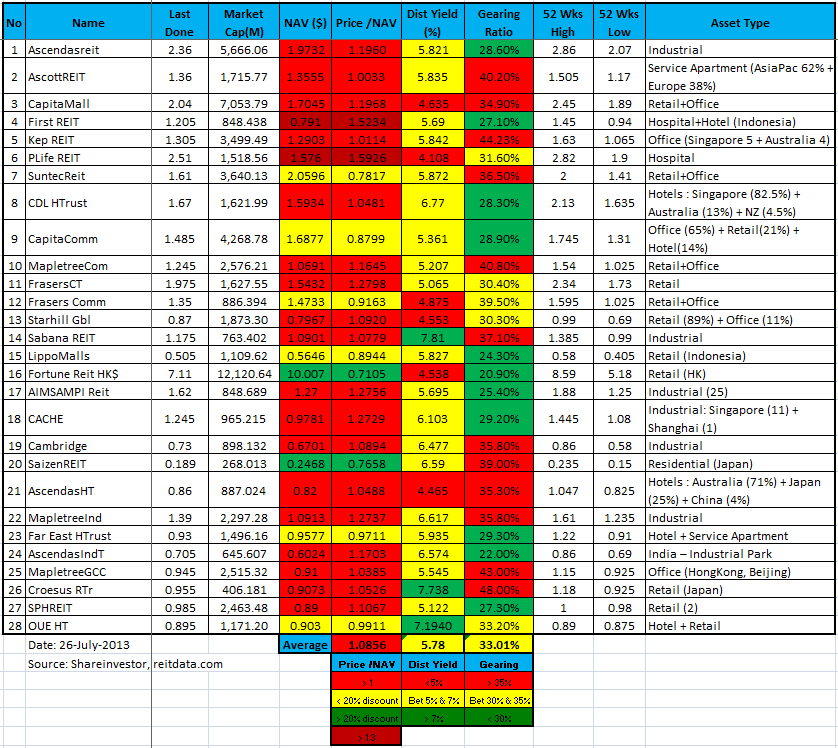Select the 52 Wks High header
Viewport: 838px width, 748px height.
click(x=563, y=23)
